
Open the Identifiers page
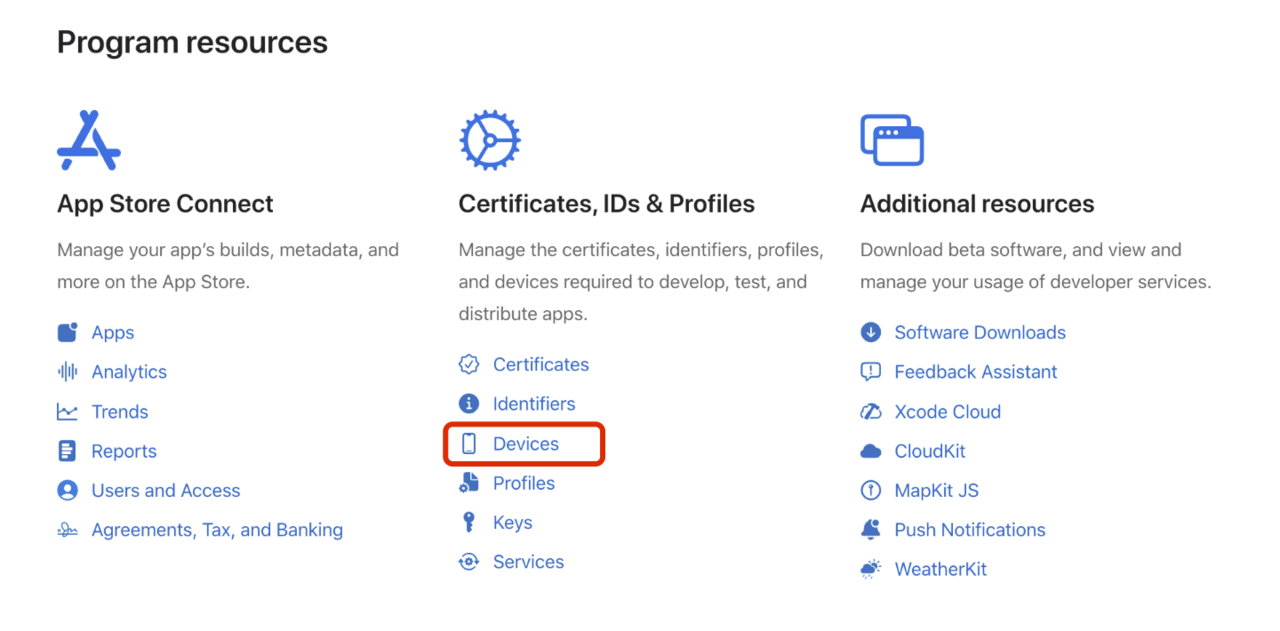pyautogui.click(x=533, y=404)
